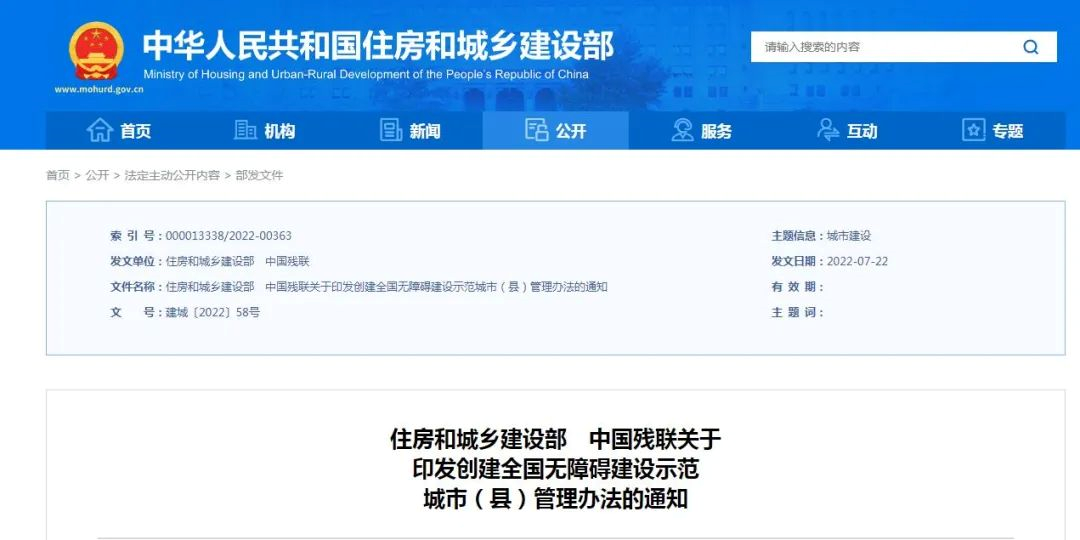This screenshot has width=1080, height=540.
Task: Open the 新闻 navigation tab
Action: 425,131
